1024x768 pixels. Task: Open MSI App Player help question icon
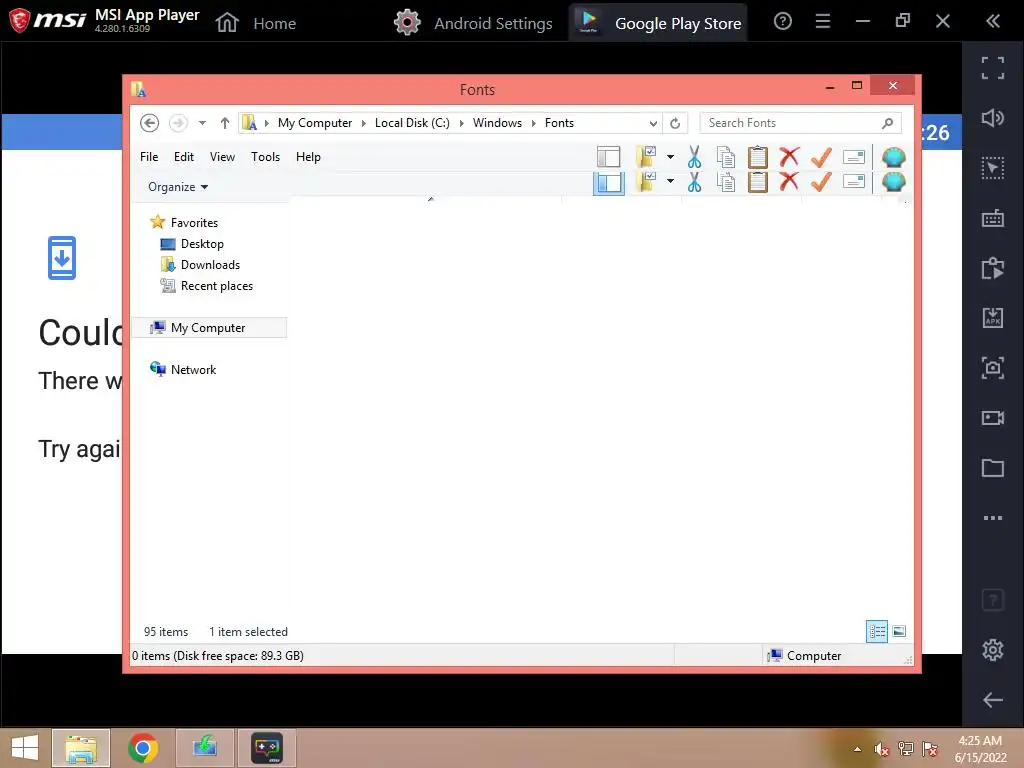click(782, 22)
